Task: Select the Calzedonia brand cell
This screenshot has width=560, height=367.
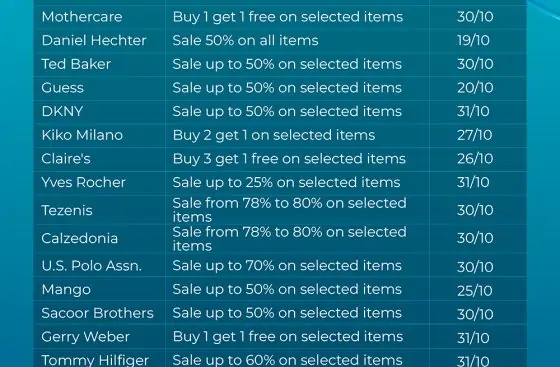Action: point(80,238)
